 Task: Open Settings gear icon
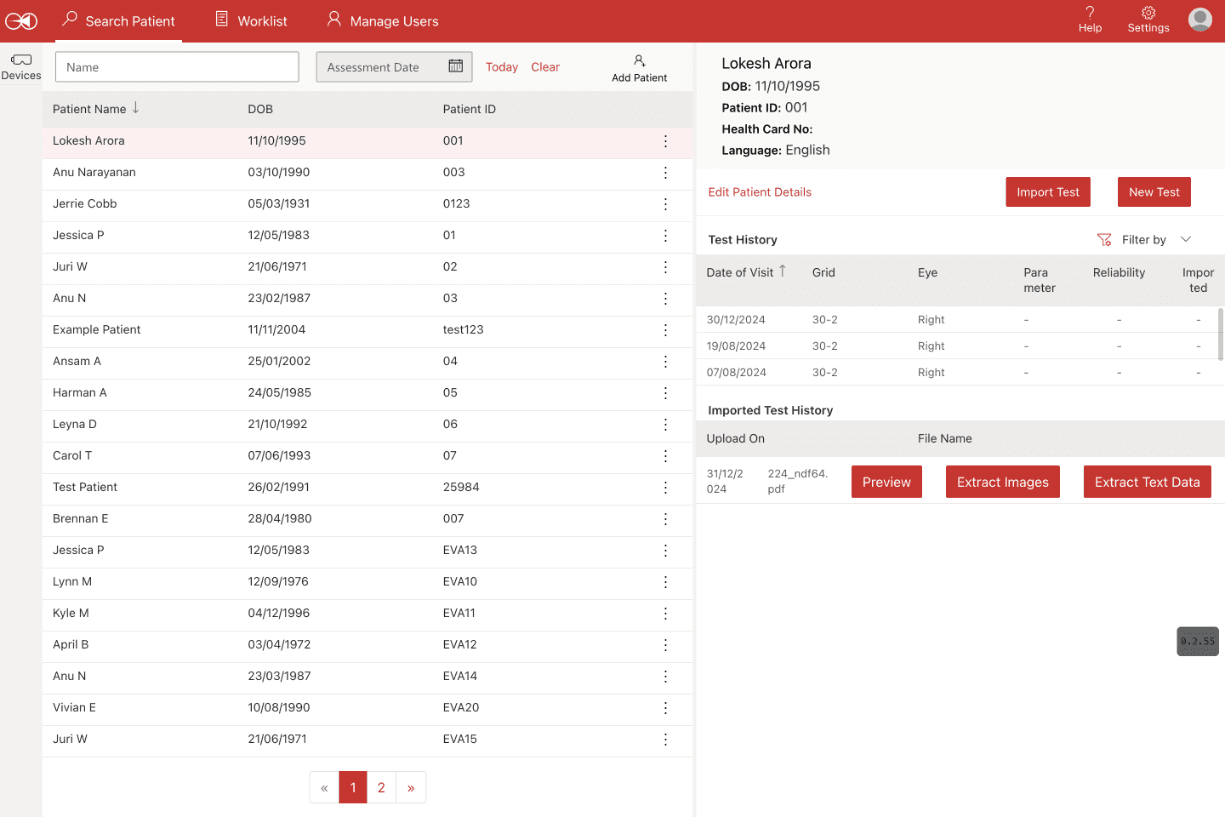tap(1148, 13)
